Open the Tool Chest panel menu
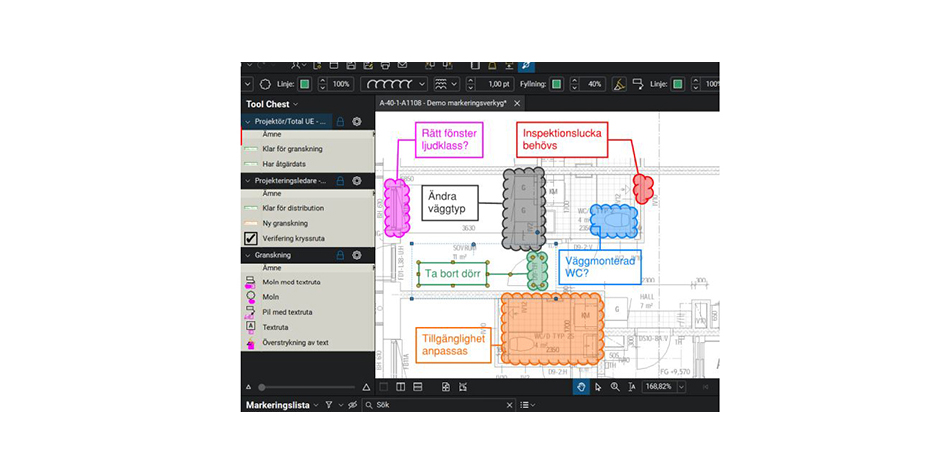The image size is (948, 474). pos(297,104)
